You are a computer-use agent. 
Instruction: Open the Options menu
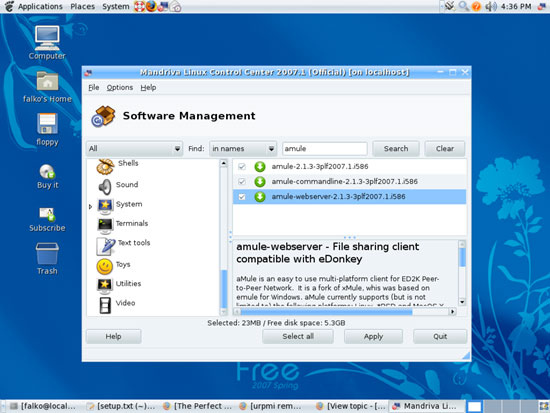click(120, 87)
